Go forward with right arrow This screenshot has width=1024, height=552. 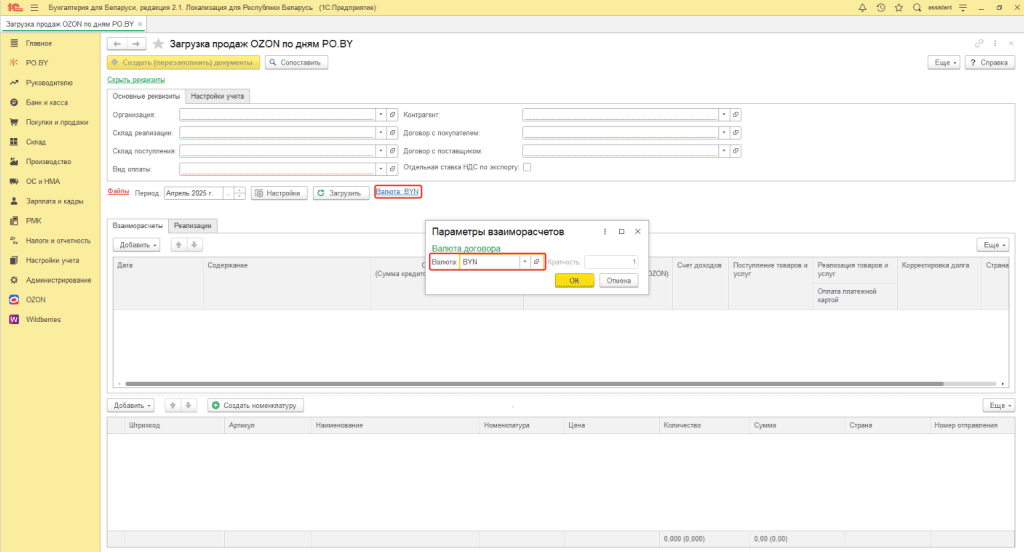(136, 44)
